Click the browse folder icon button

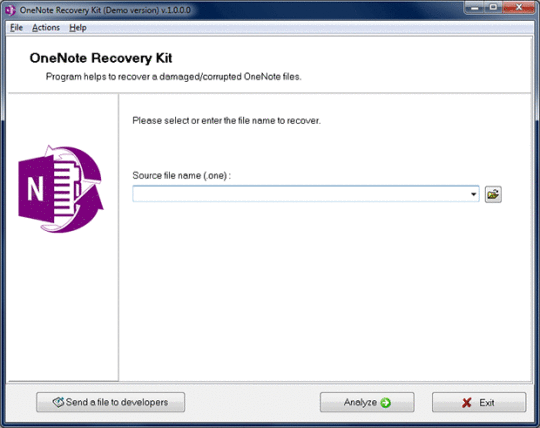click(493, 194)
